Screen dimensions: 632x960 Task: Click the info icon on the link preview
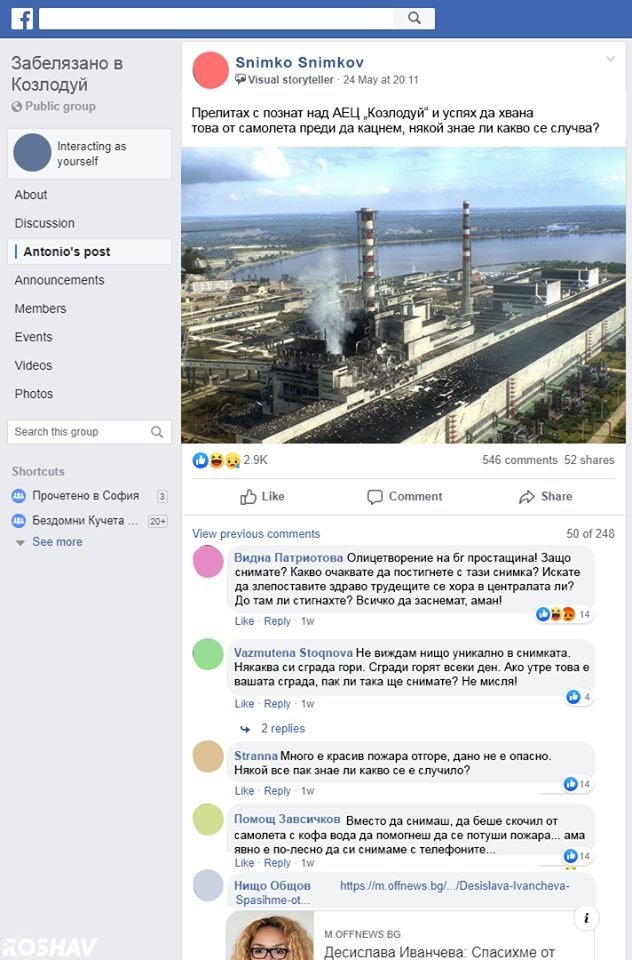(586, 918)
